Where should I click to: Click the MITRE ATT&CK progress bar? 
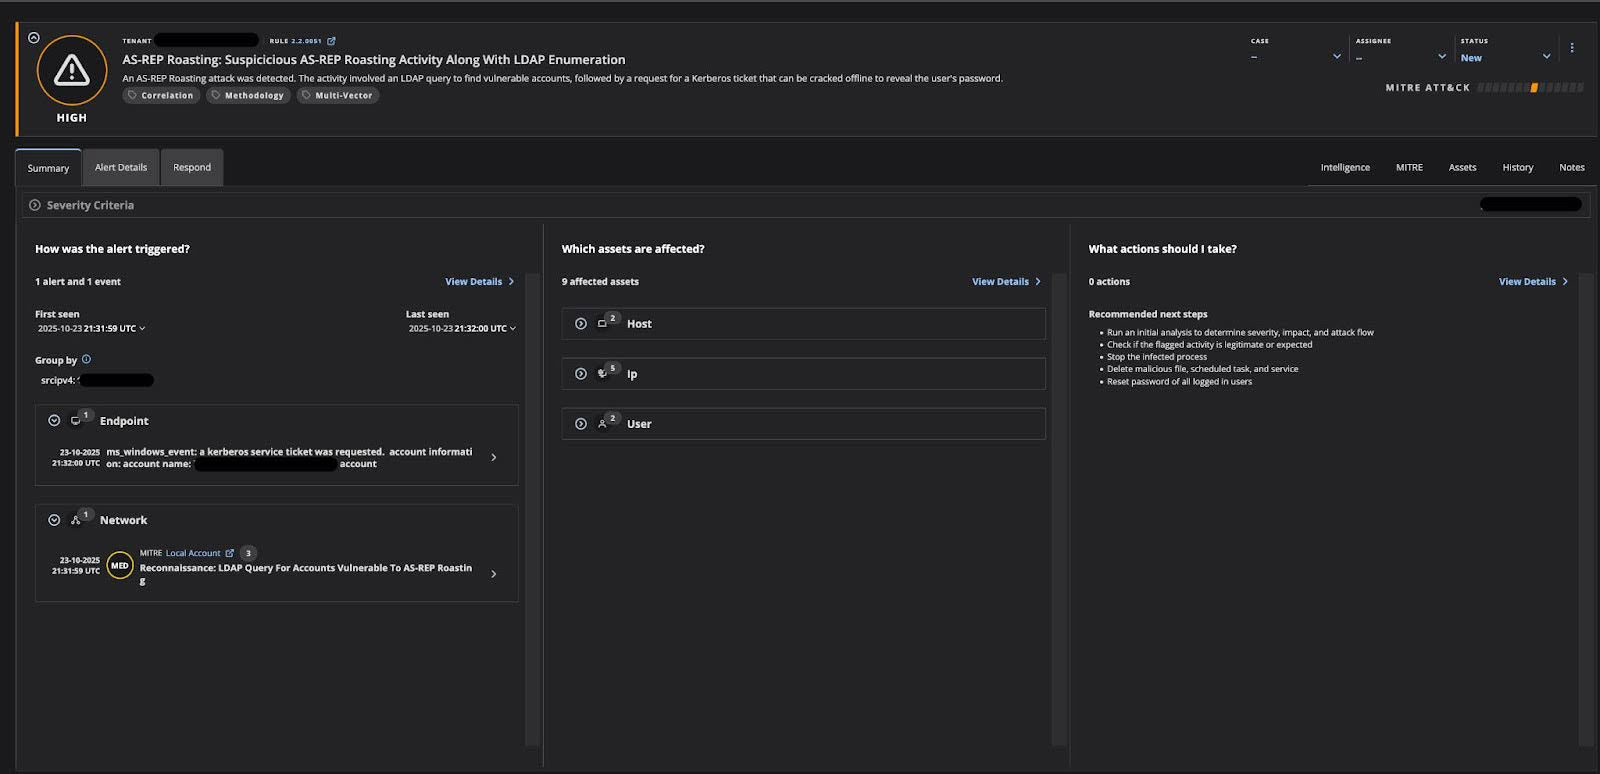[1530, 88]
